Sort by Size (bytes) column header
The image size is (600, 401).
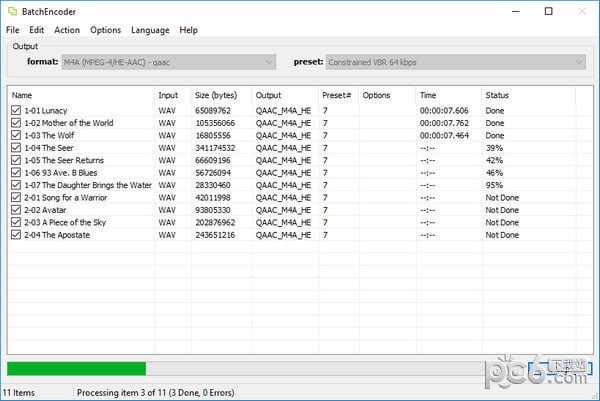(x=220, y=95)
